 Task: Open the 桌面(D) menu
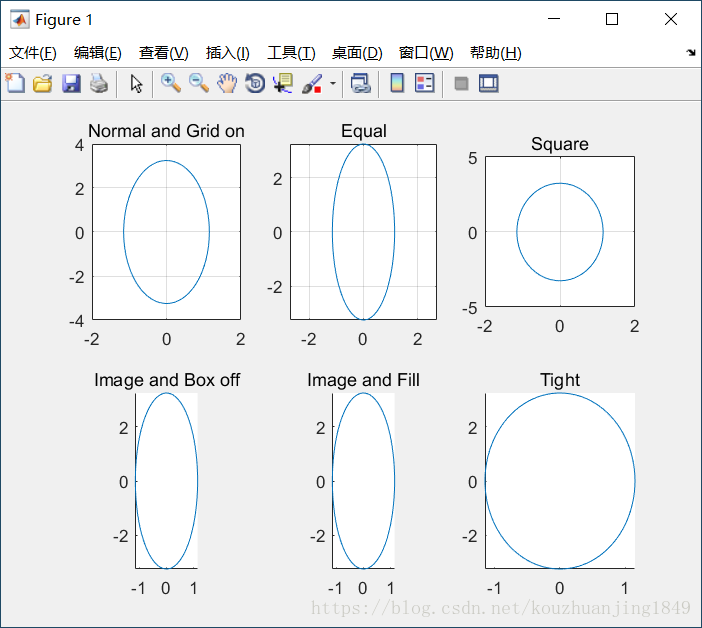tap(357, 53)
